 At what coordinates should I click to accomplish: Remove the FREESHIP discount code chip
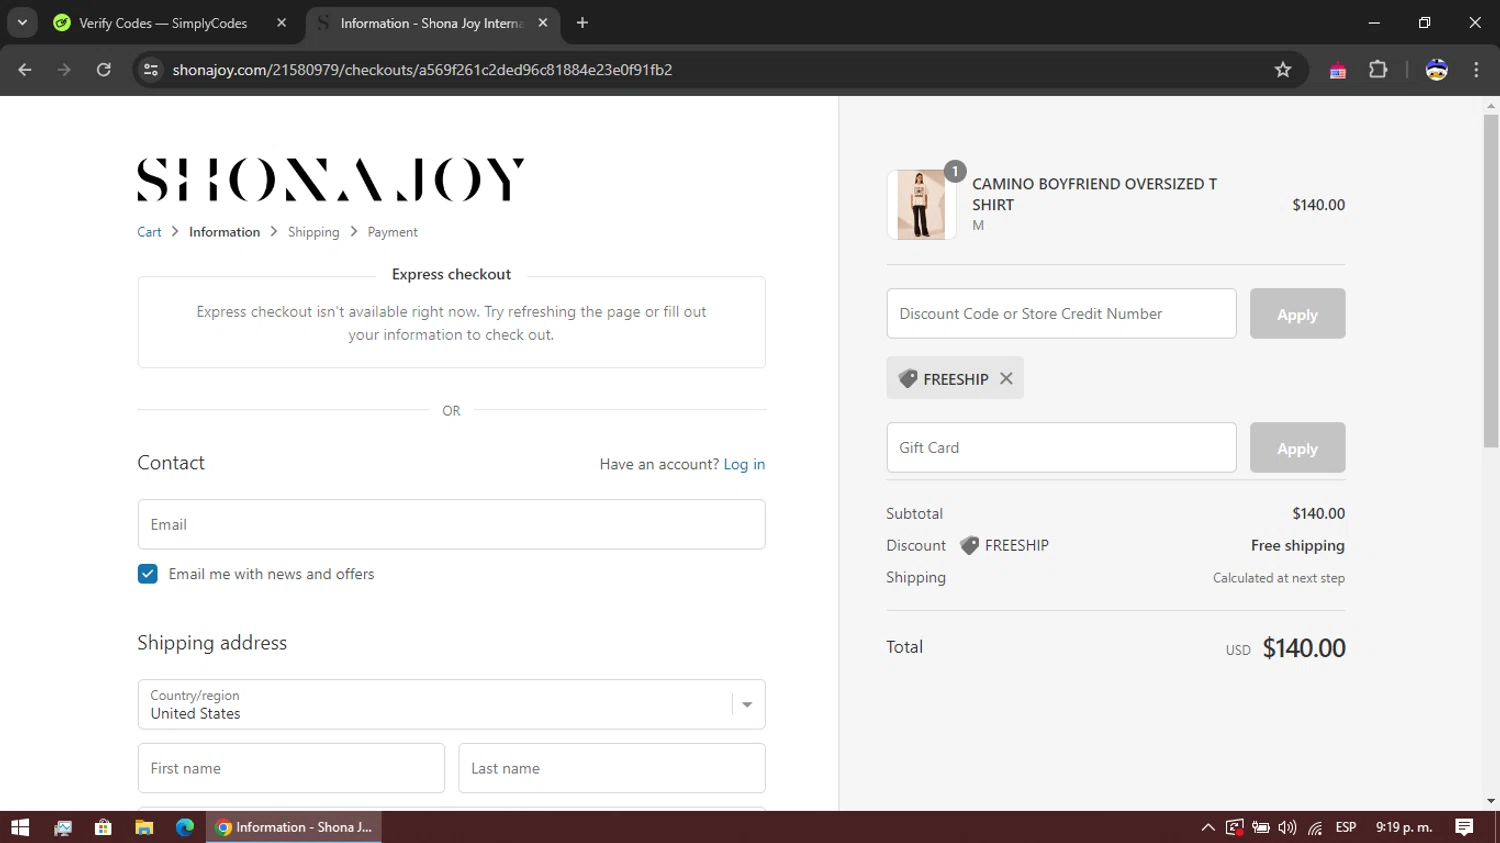tap(1006, 378)
